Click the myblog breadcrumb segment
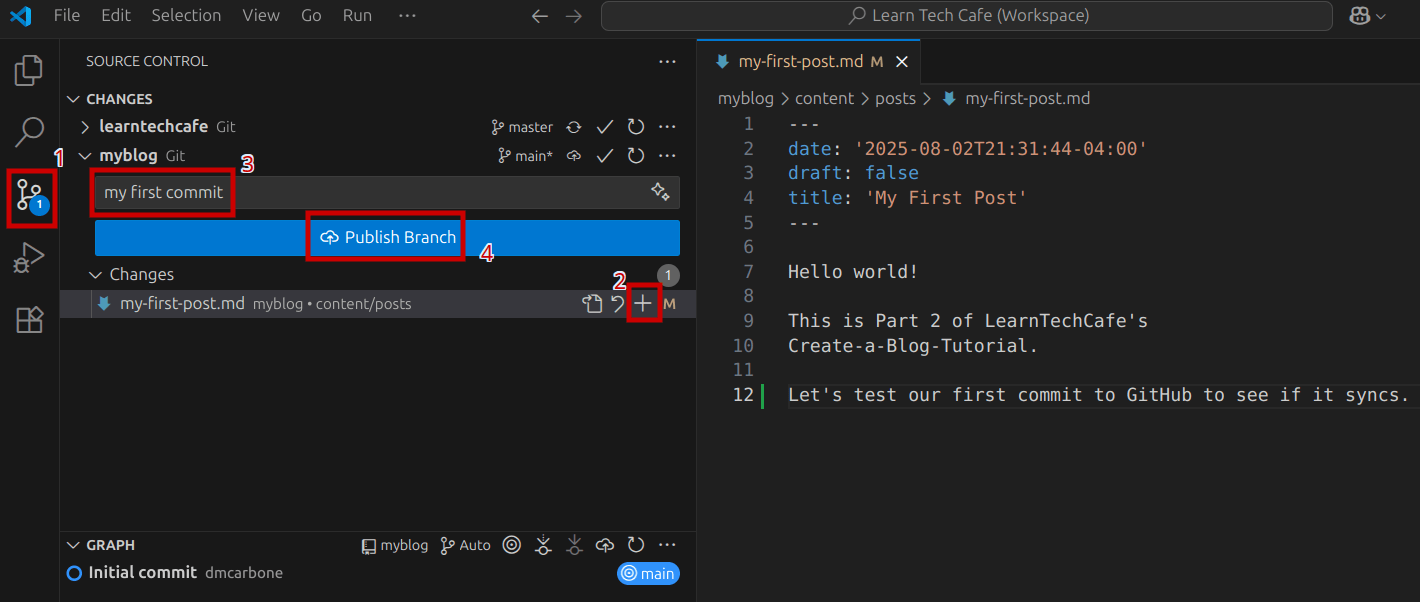Image resolution: width=1420 pixels, height=602 pixels. pyautogui.click(x=746, y=99)
